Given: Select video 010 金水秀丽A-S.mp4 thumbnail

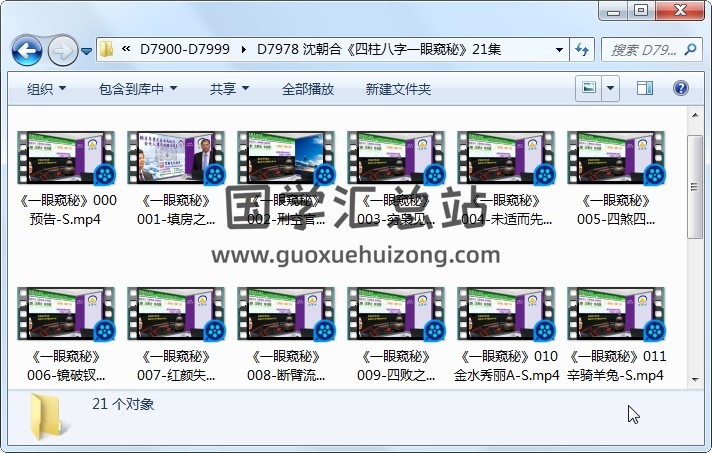Looking at the screenshot, I should (506, 314).
